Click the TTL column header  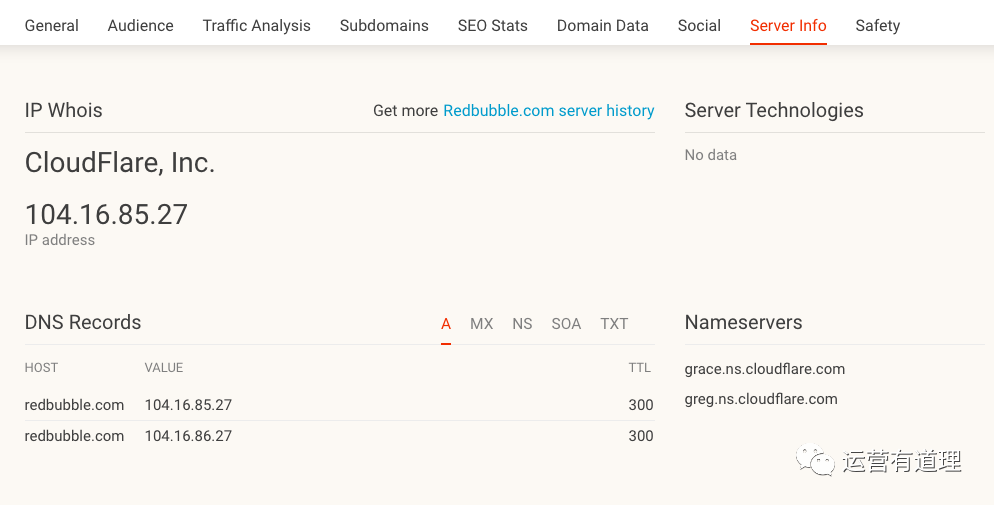tap(640, 368)
